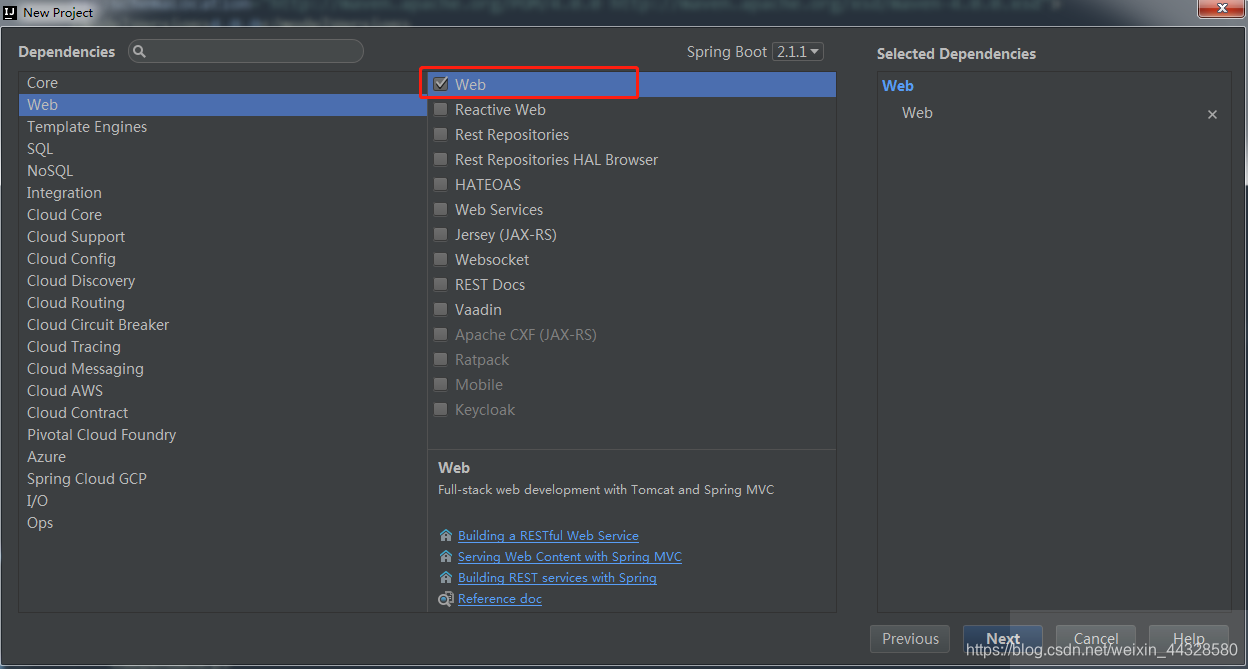Image resolution: width=1248 pixels, height=669 pixels.
Task: Open the Cloud Config category
Action: pos(222,259)
